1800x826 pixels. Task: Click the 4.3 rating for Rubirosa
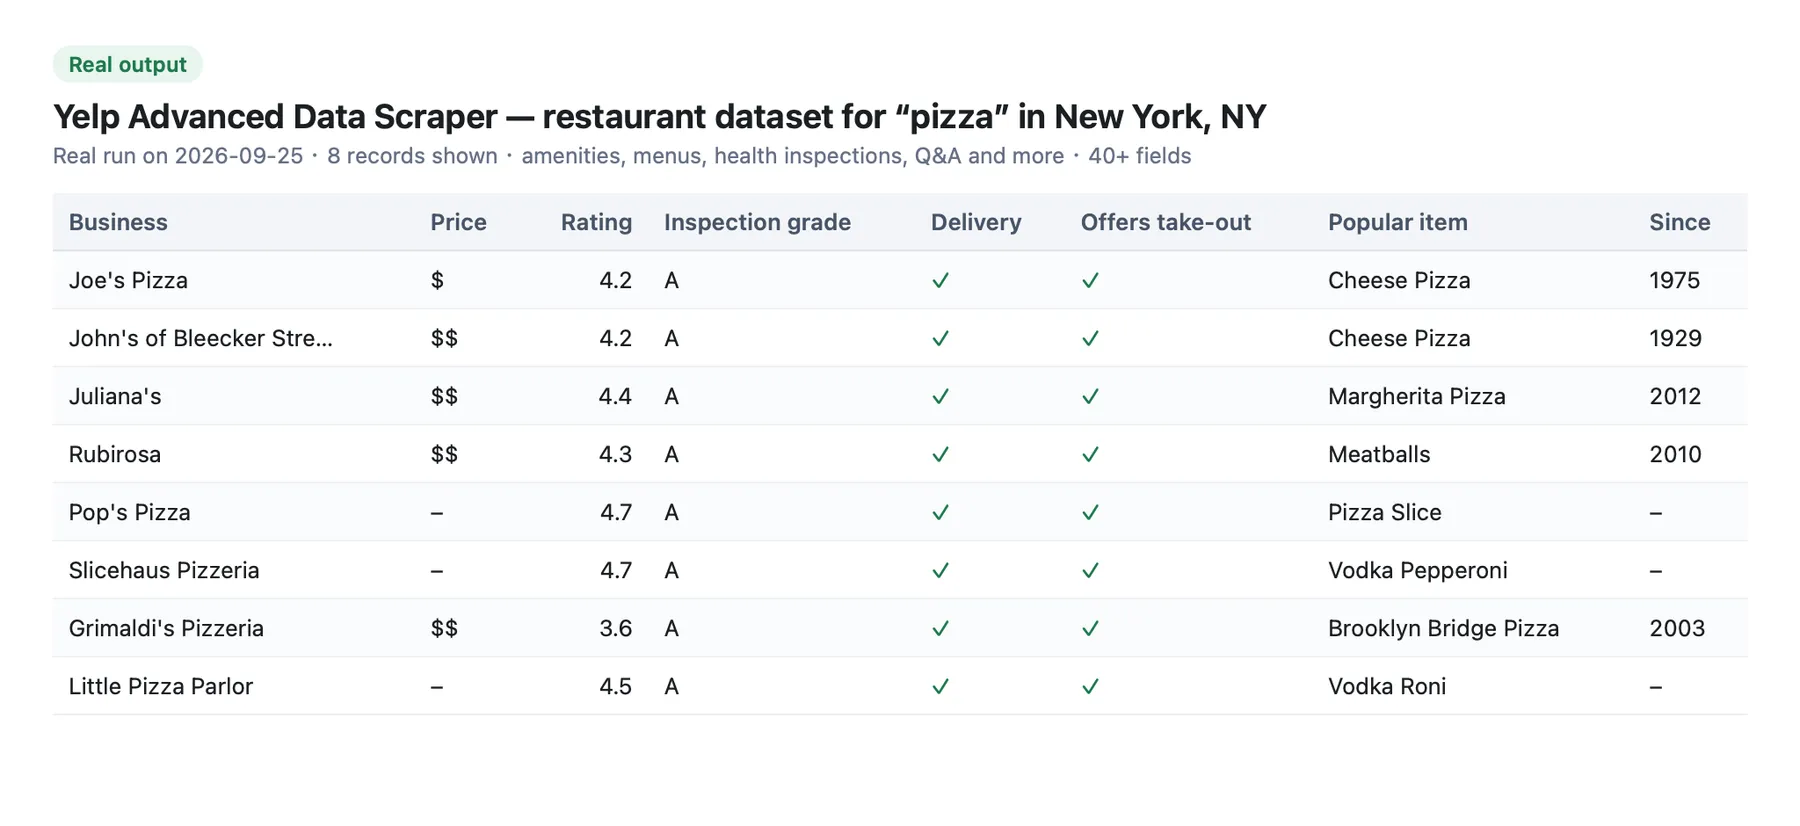click(x=615, y=454)
